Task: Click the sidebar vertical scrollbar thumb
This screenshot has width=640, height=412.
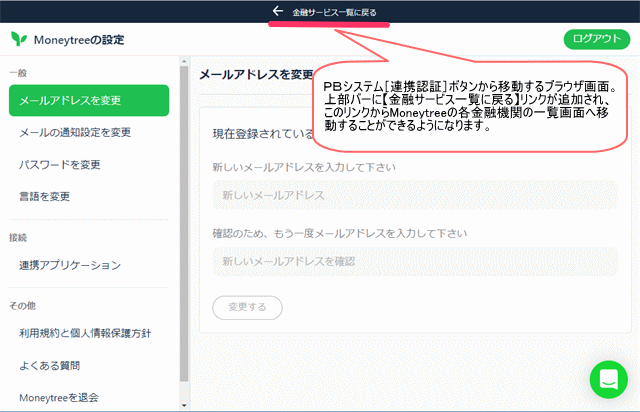Action: [x=184, y=224]
